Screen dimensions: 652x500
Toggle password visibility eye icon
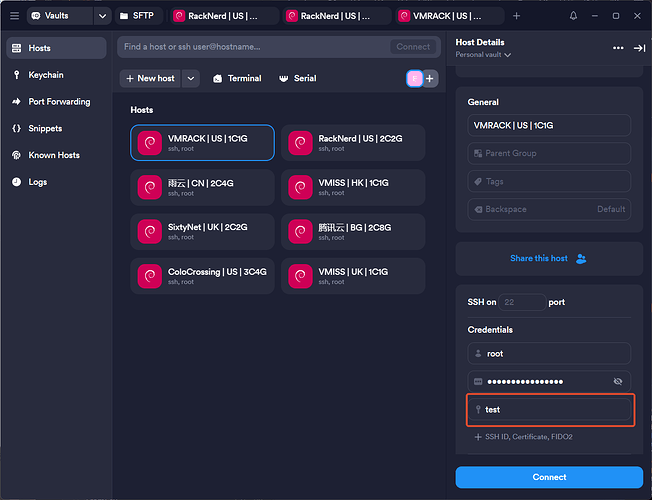tap(618, 381)
